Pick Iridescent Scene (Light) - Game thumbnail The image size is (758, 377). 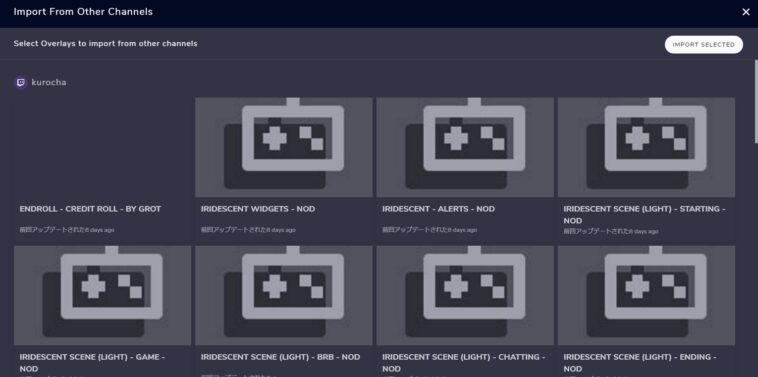[102, 295]
